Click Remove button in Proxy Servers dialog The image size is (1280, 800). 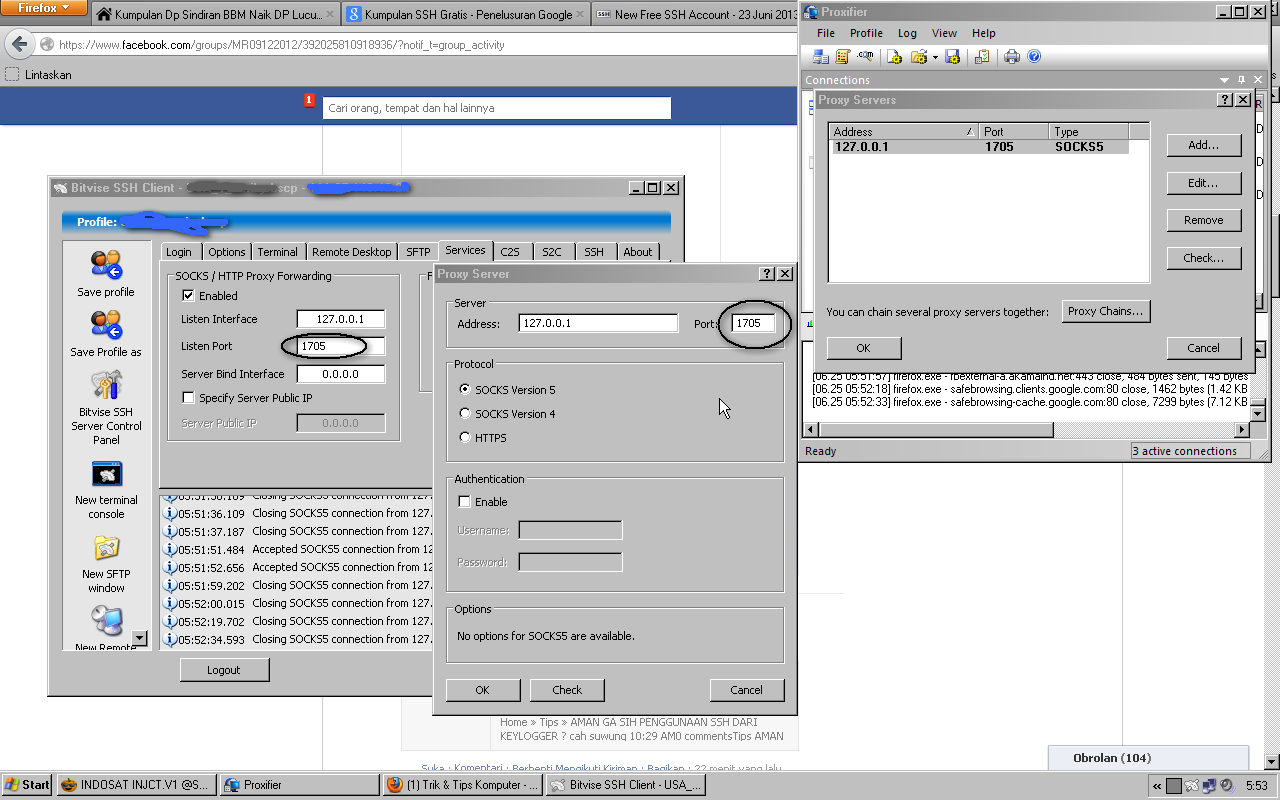point(1204,220)
